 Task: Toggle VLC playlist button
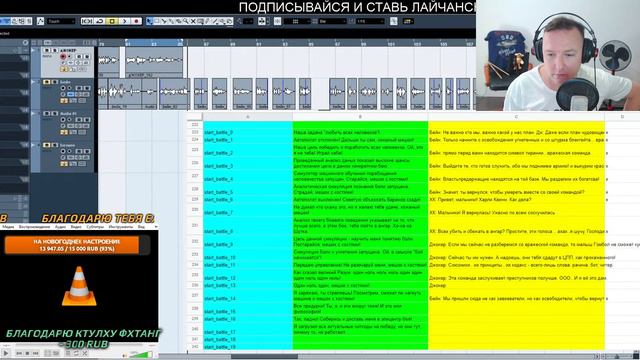pyautogui.click(x=68, y=353)
